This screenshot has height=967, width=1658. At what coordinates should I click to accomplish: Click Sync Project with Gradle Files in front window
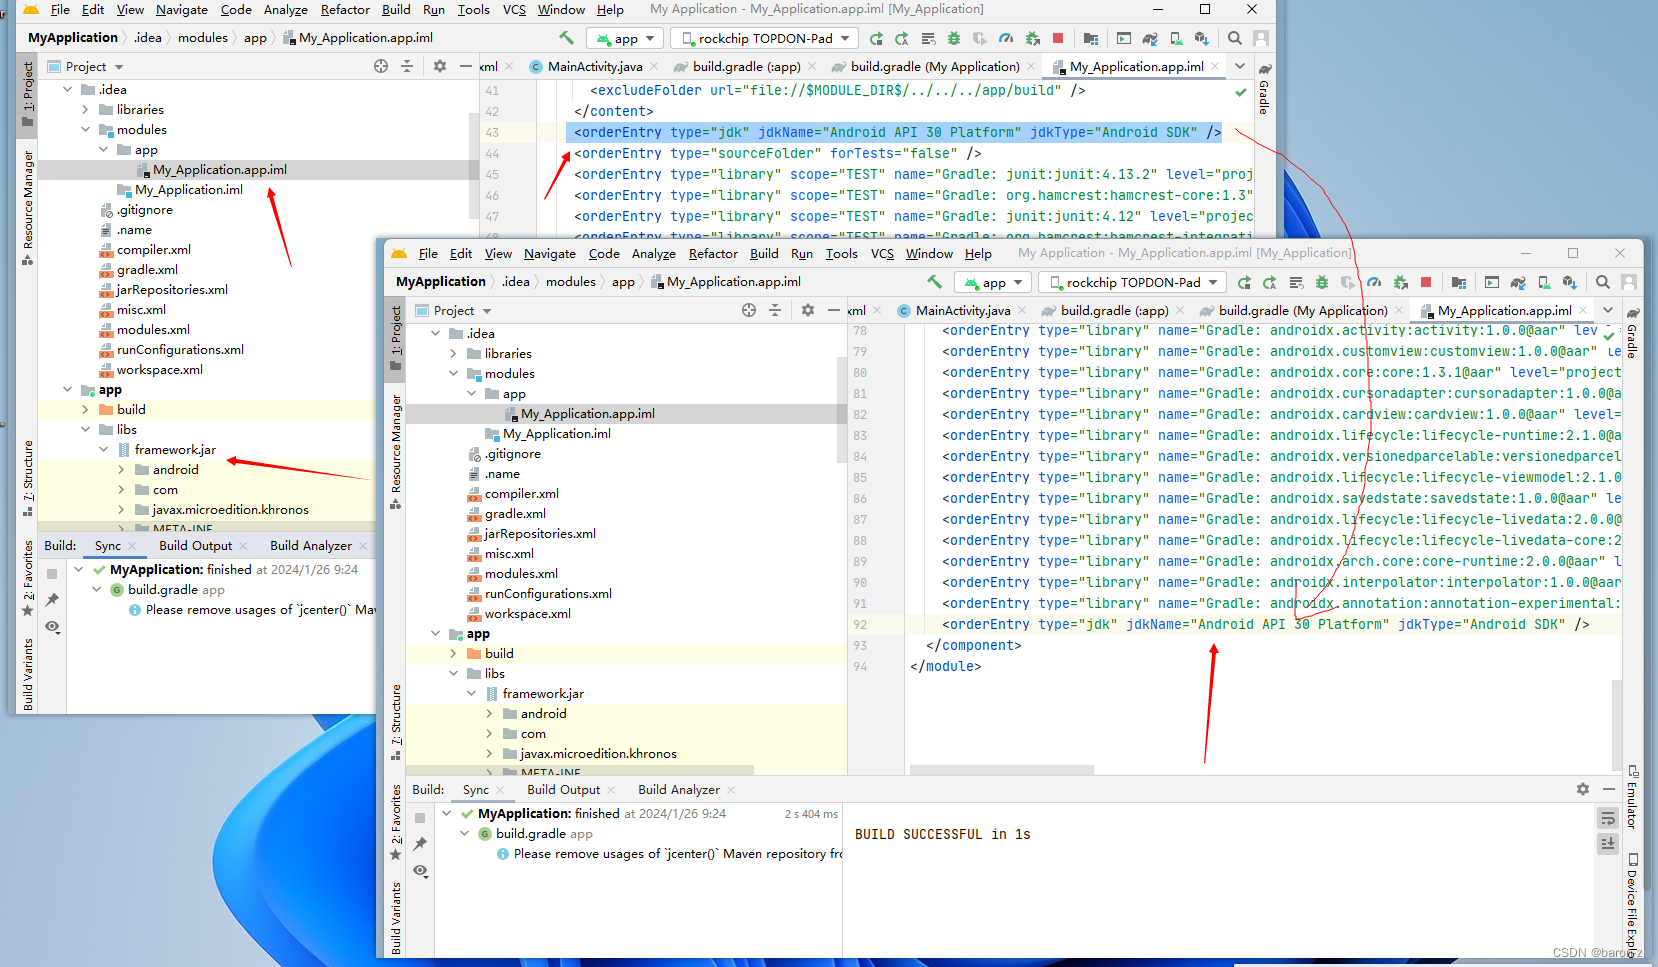click(x=1518, y=283)
